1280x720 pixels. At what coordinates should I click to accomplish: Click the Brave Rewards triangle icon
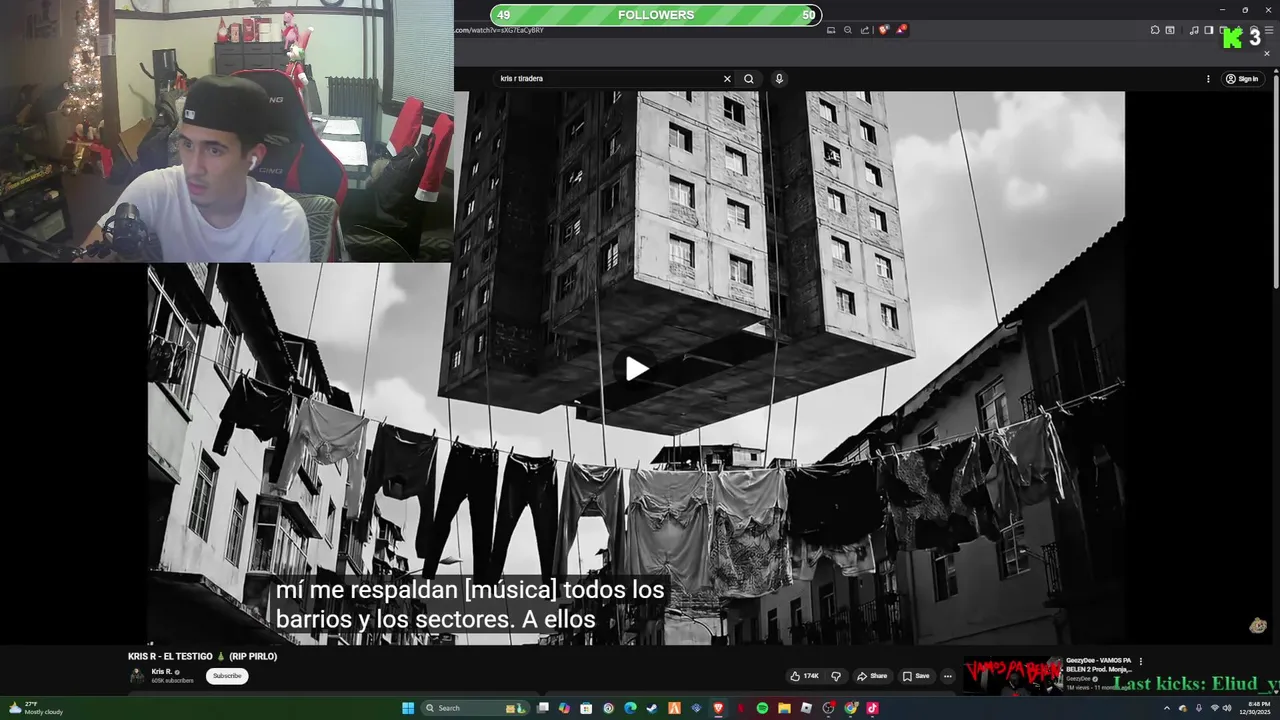pos(901,30)
